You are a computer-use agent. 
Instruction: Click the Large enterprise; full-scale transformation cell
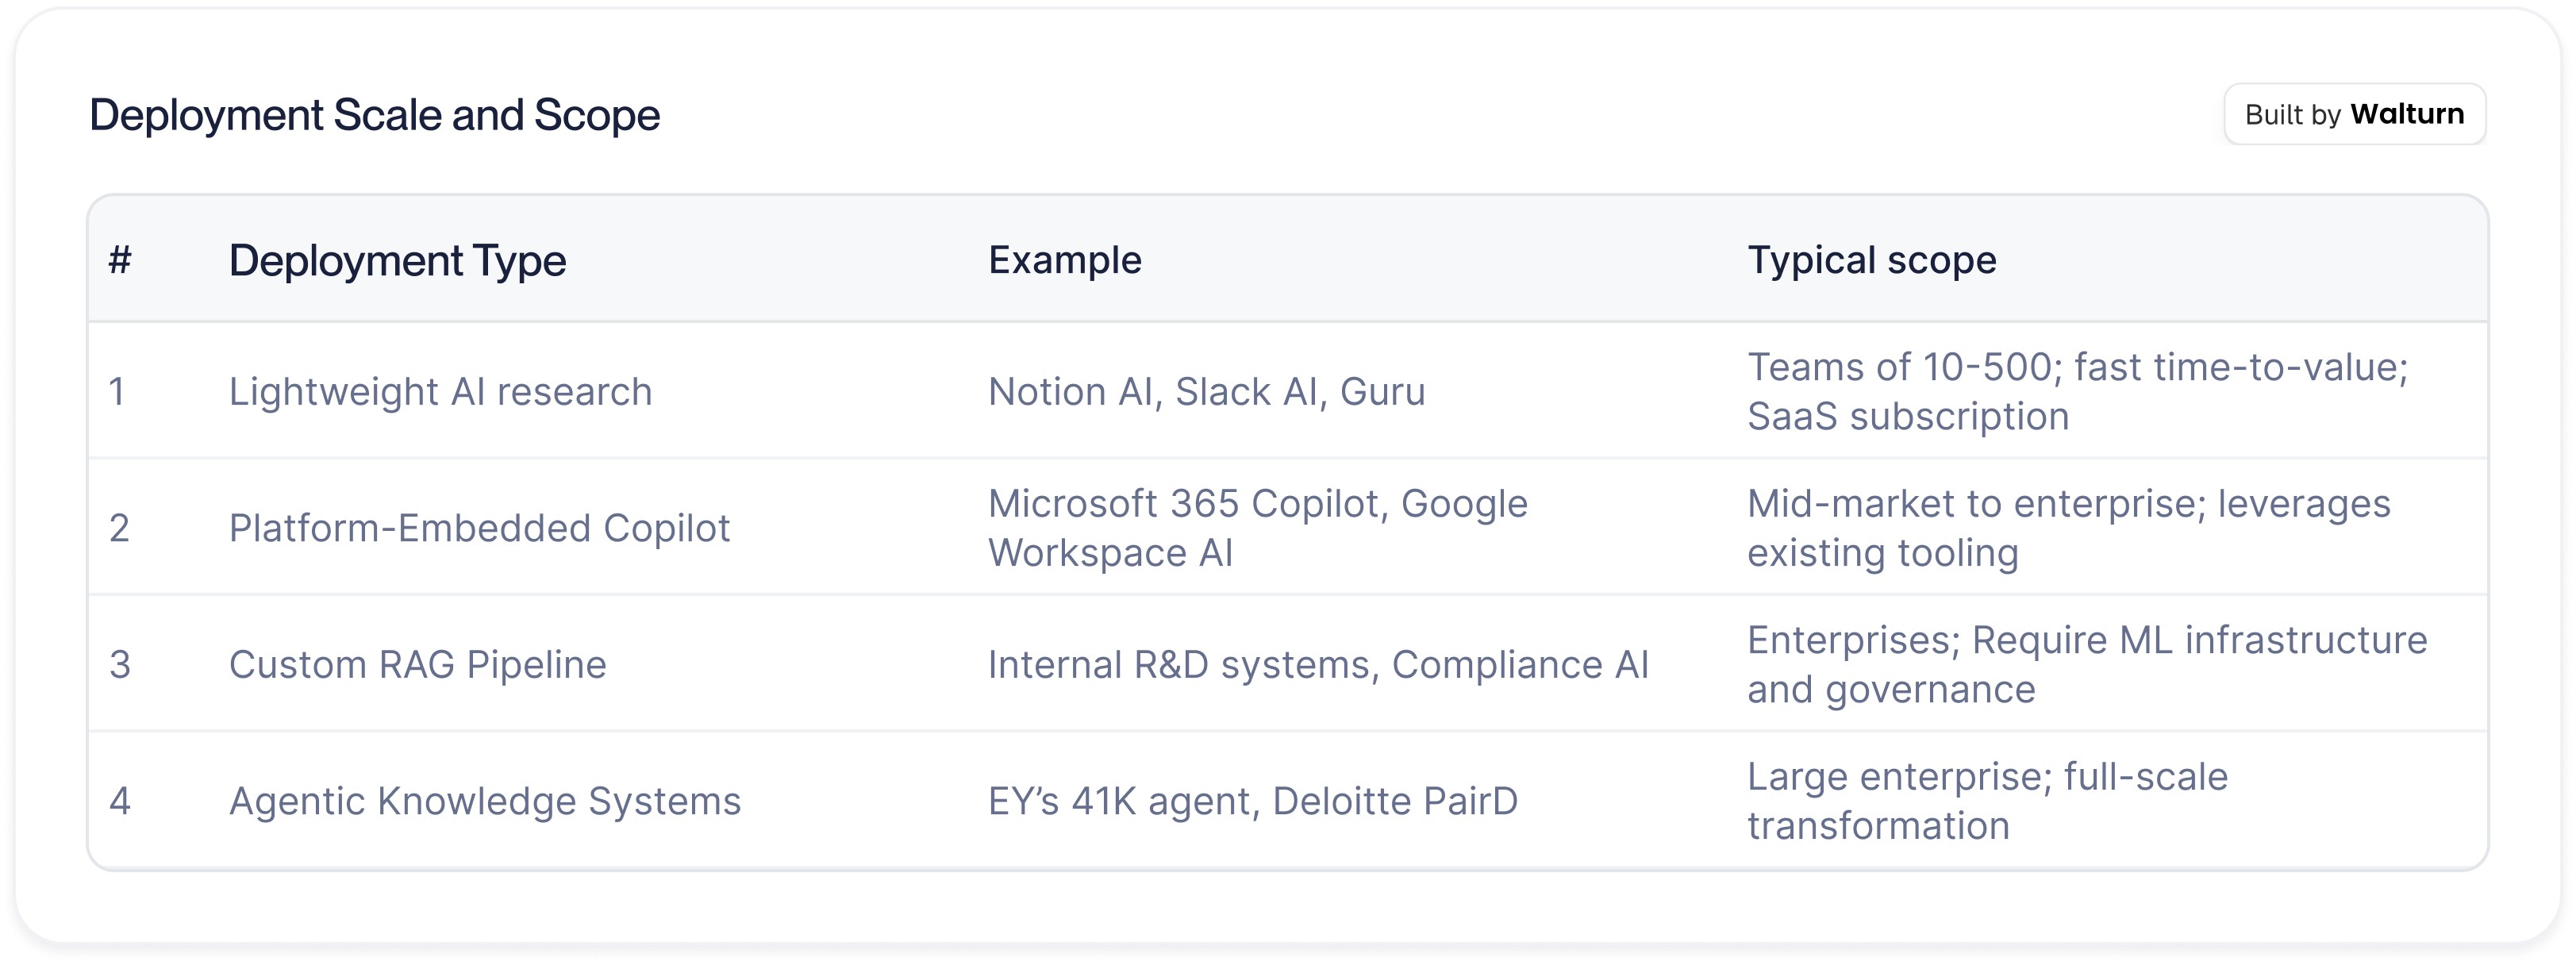click(x=1987, y=801)
